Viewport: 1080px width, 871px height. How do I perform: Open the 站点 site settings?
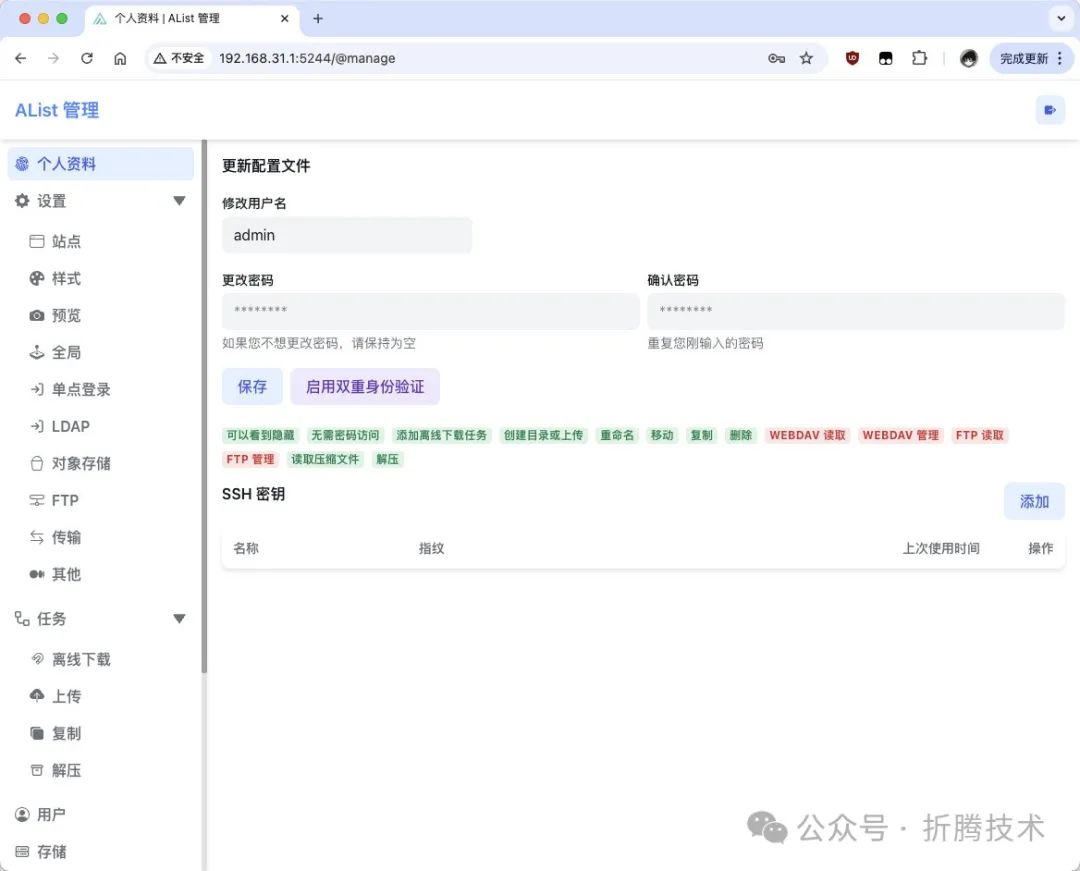[x=66, y=242]
